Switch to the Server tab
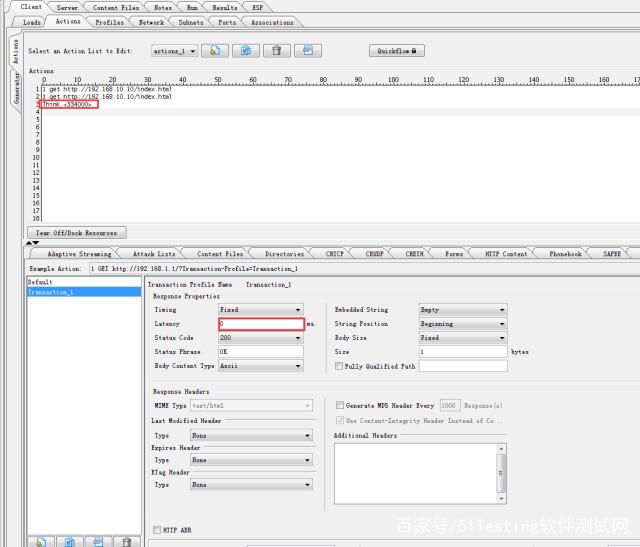This screenshot has width=640, height=547. [67, 8]
